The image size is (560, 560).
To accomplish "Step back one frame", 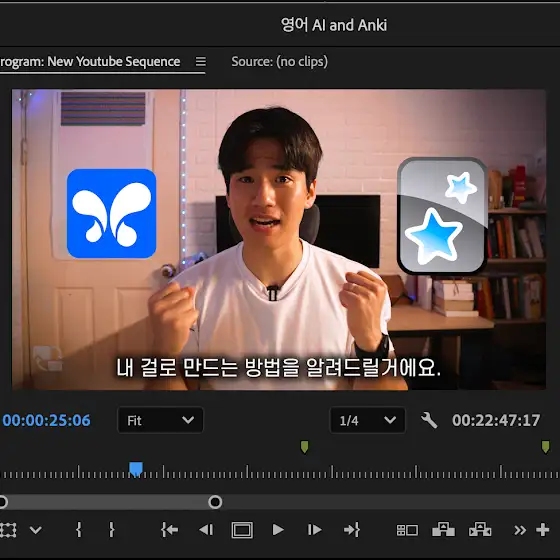I will [206, 530].
